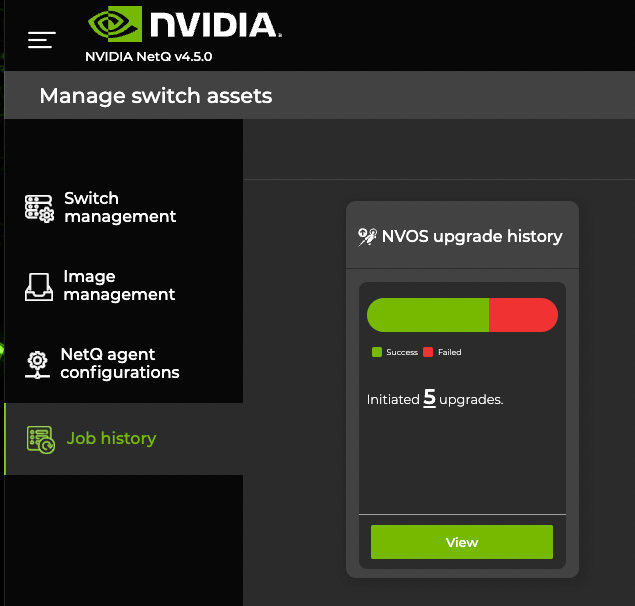Open the 5 initiated upgrades link
This screenshot has width=635, height=606.
429,398
